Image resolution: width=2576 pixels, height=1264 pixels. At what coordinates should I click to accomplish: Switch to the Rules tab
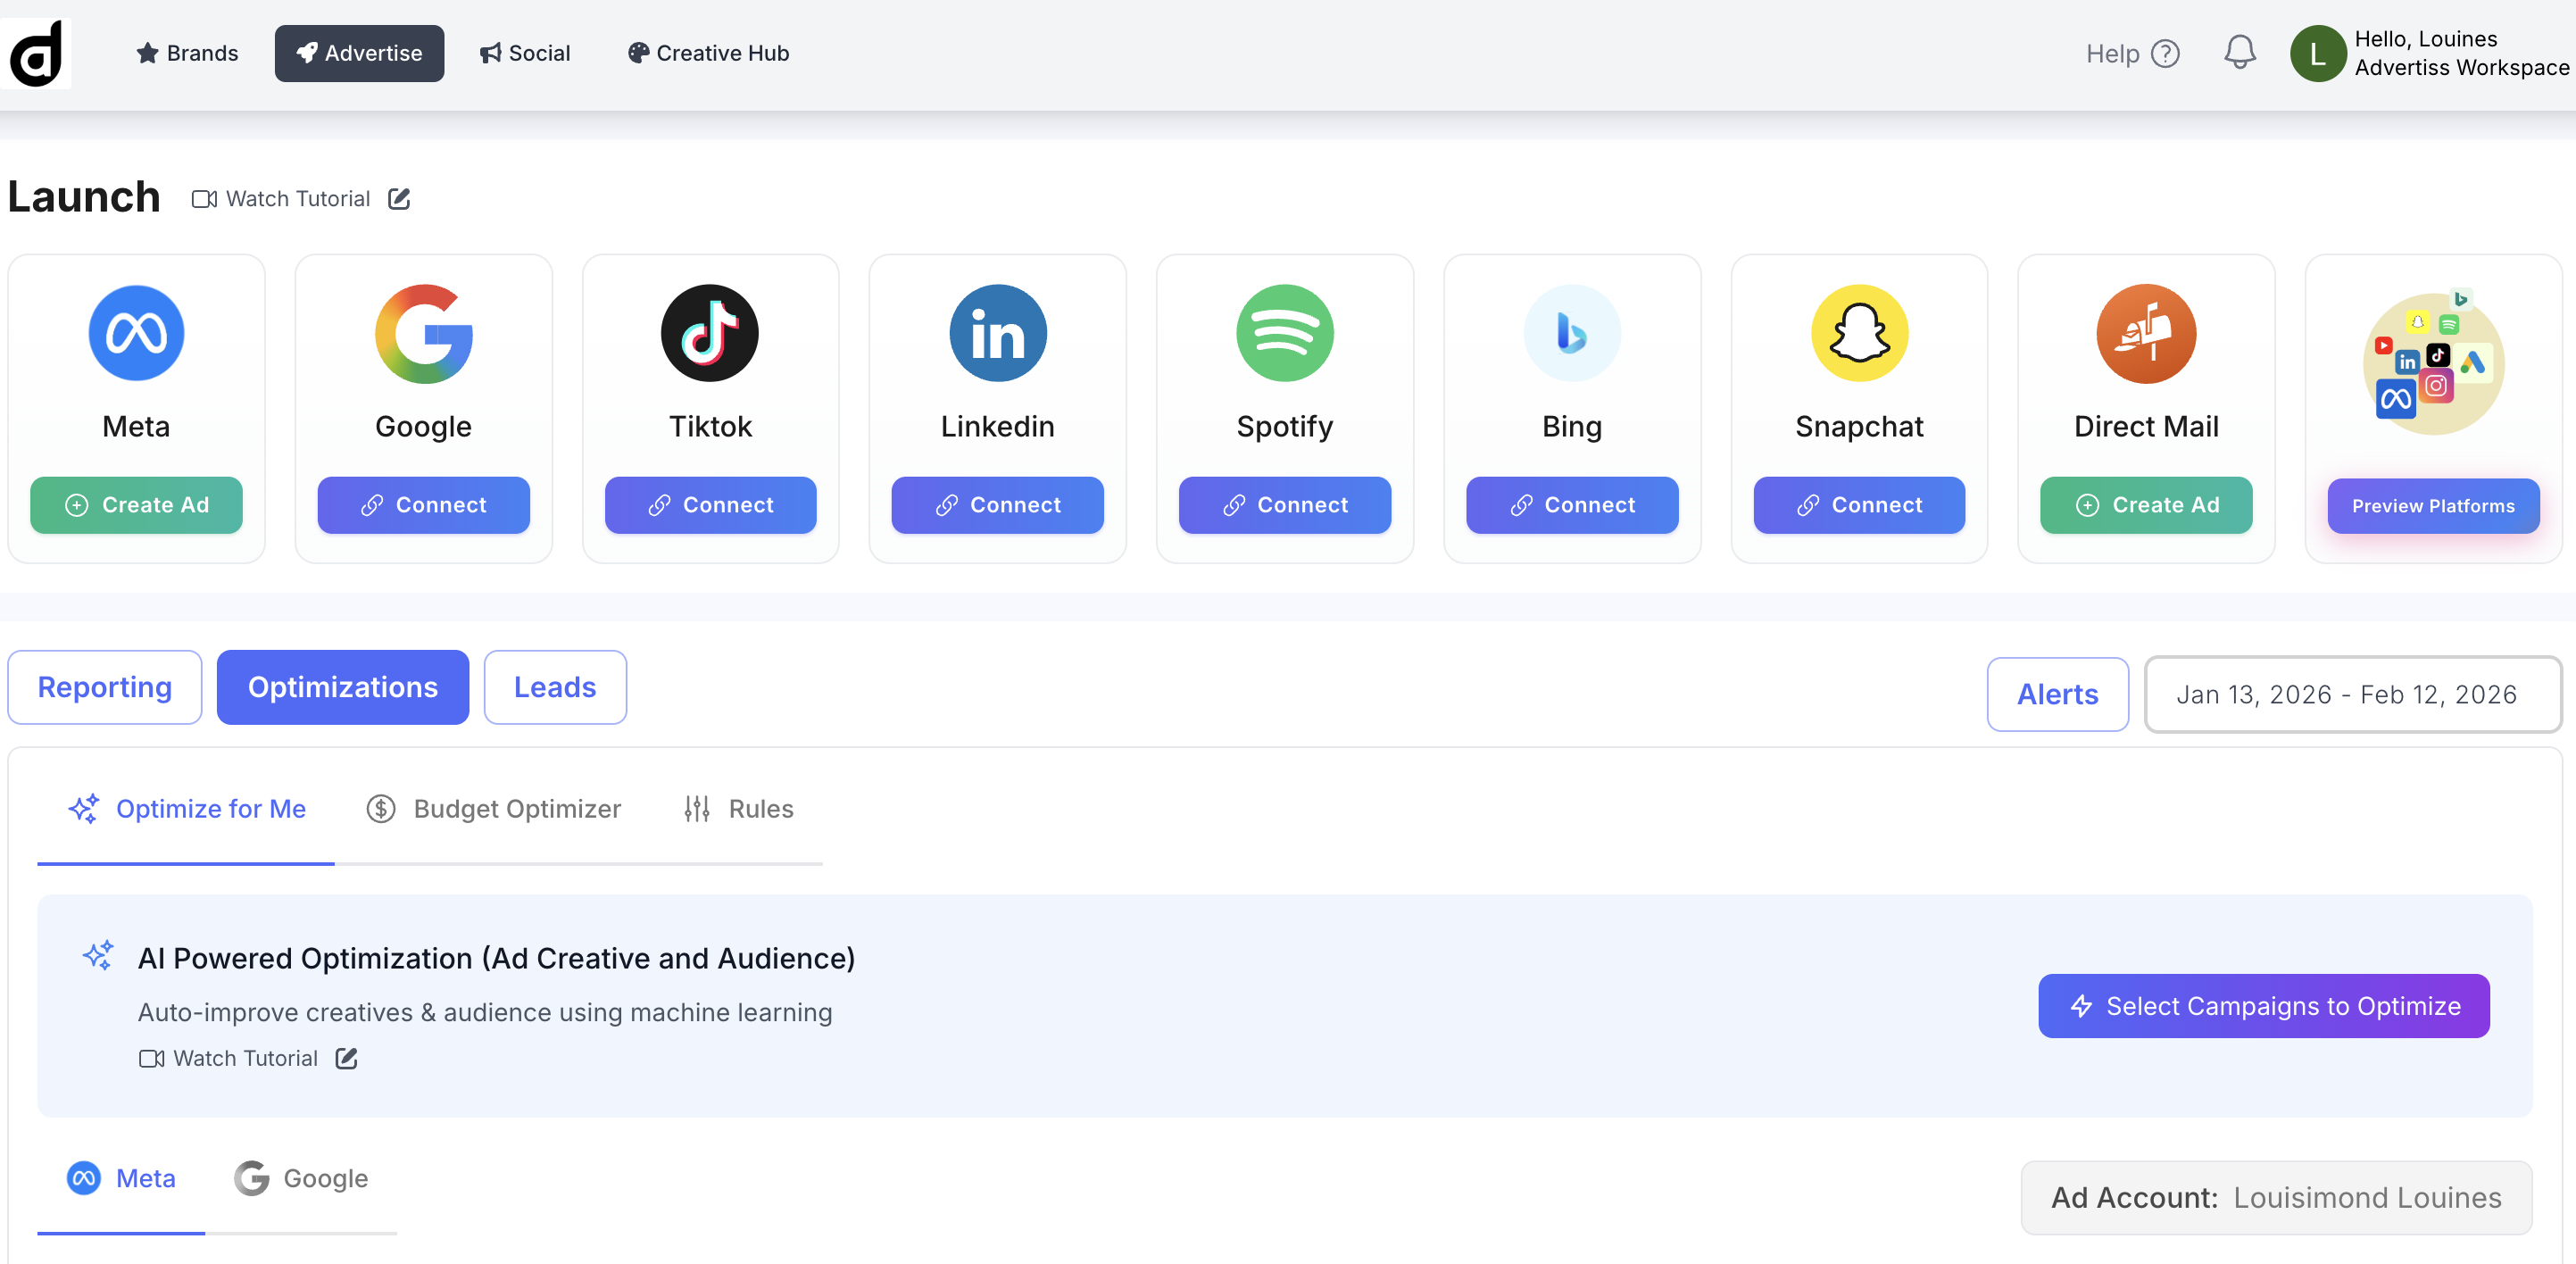click(x=739, y=808)
